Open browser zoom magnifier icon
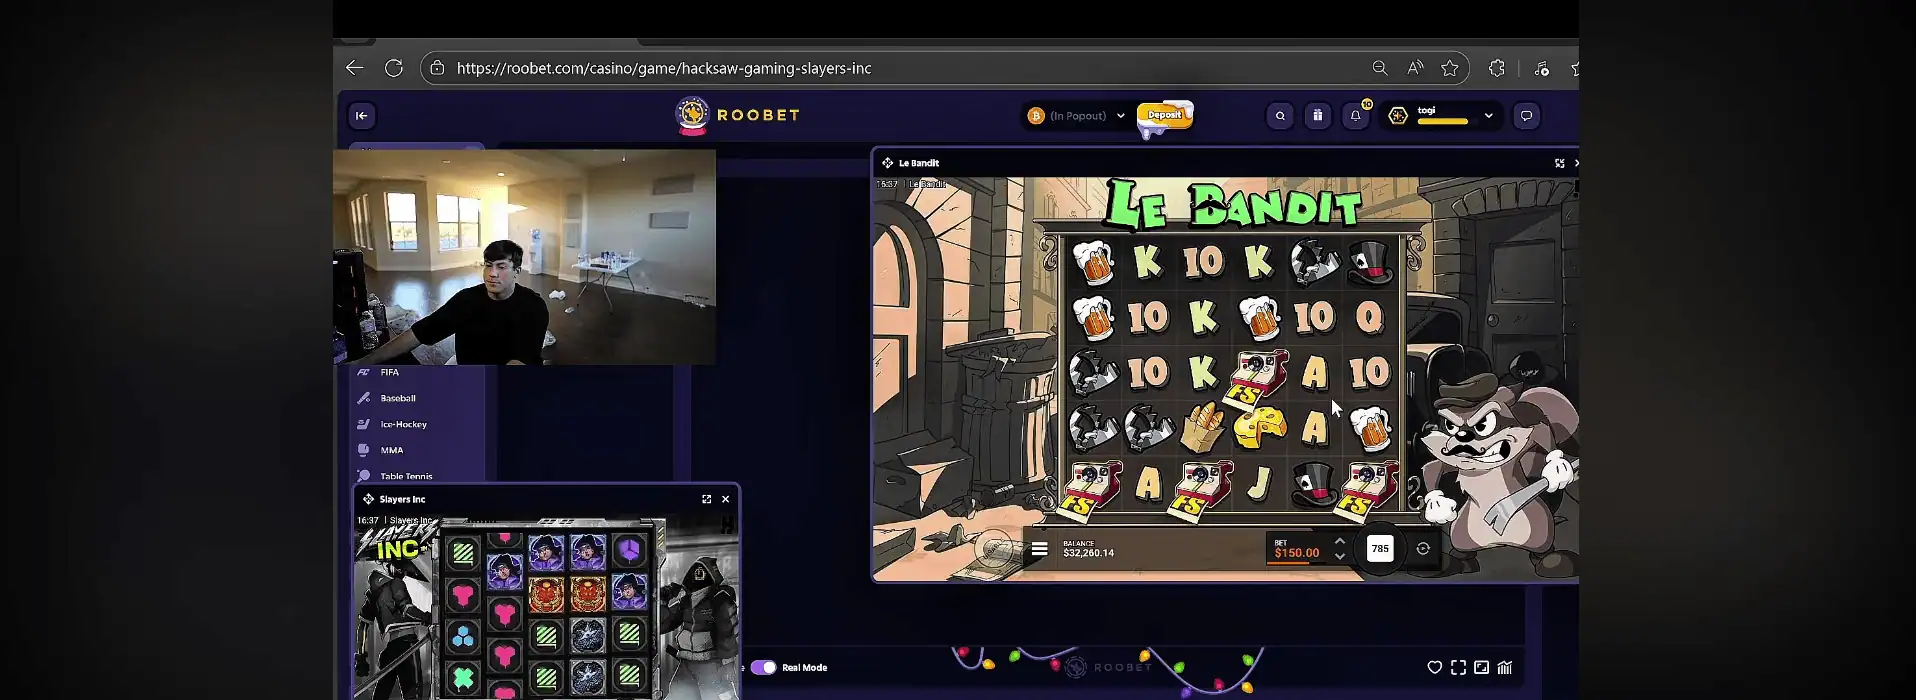Viewport: 1916px width, 700px height. 1380,68
